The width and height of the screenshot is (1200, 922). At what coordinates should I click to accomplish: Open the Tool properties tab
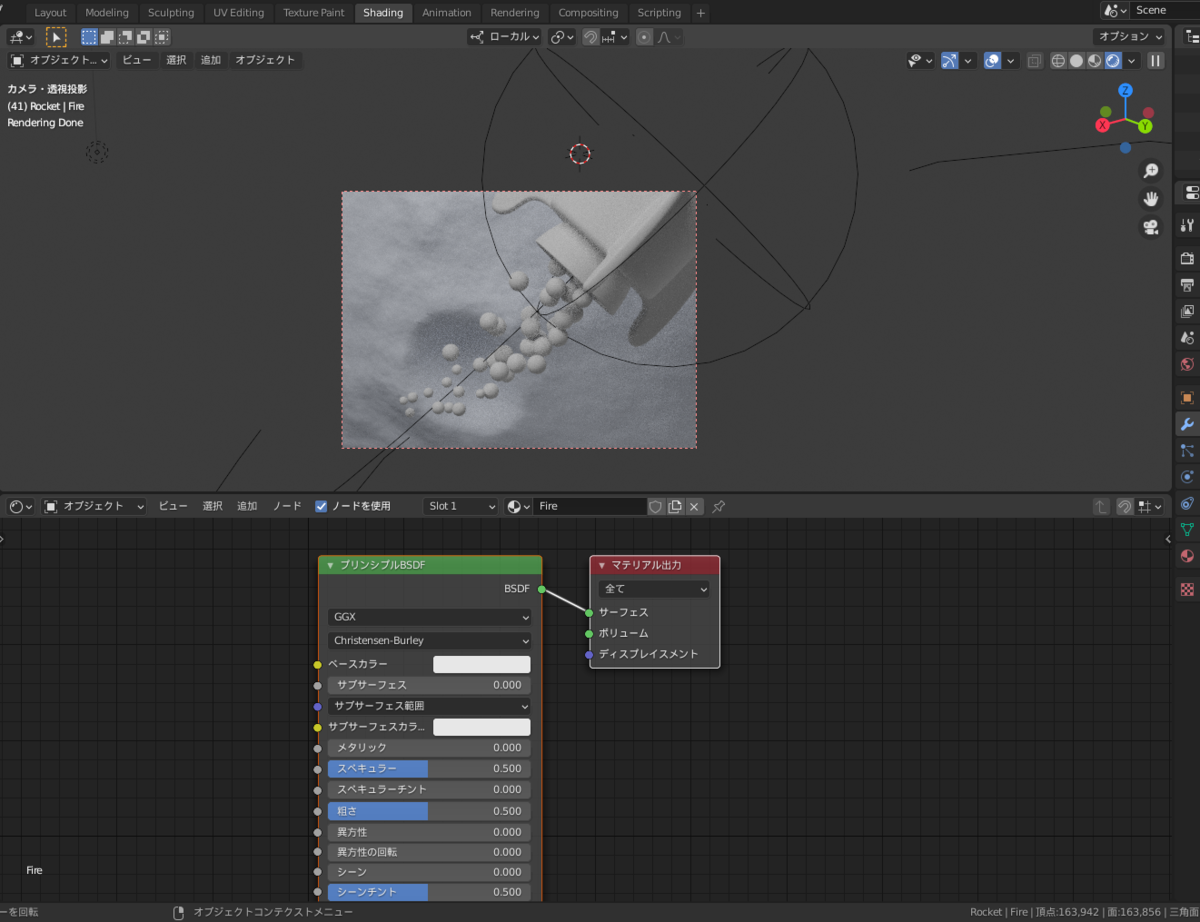coord(1187,225)
